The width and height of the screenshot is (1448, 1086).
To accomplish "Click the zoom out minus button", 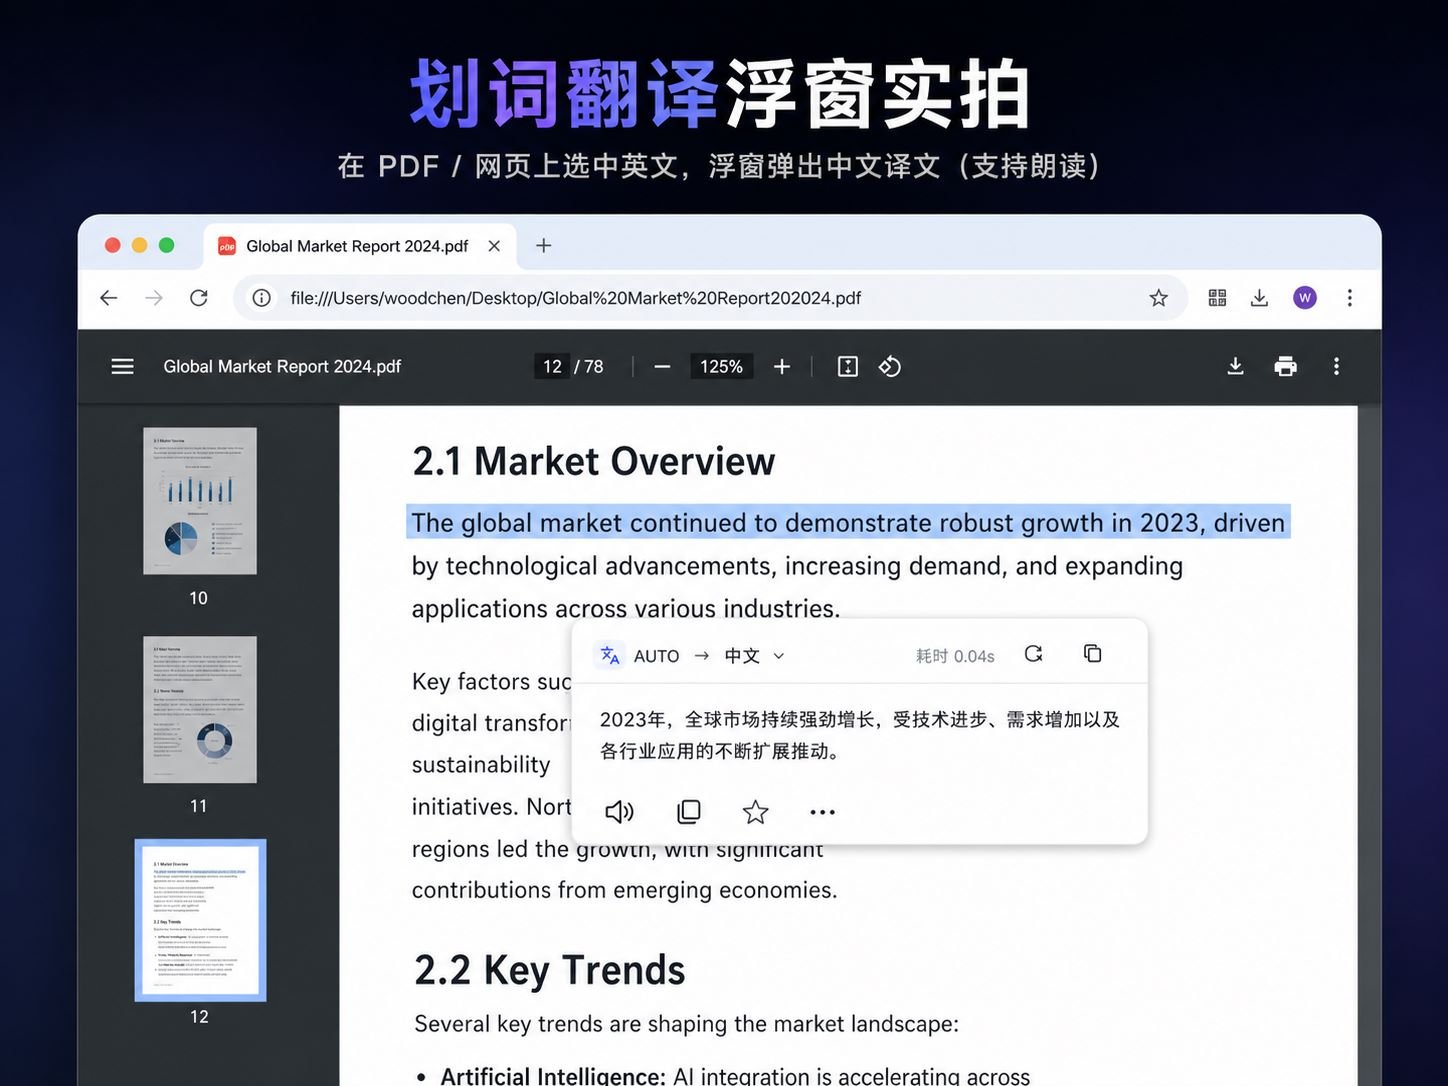I will click(x=662, y=366).
